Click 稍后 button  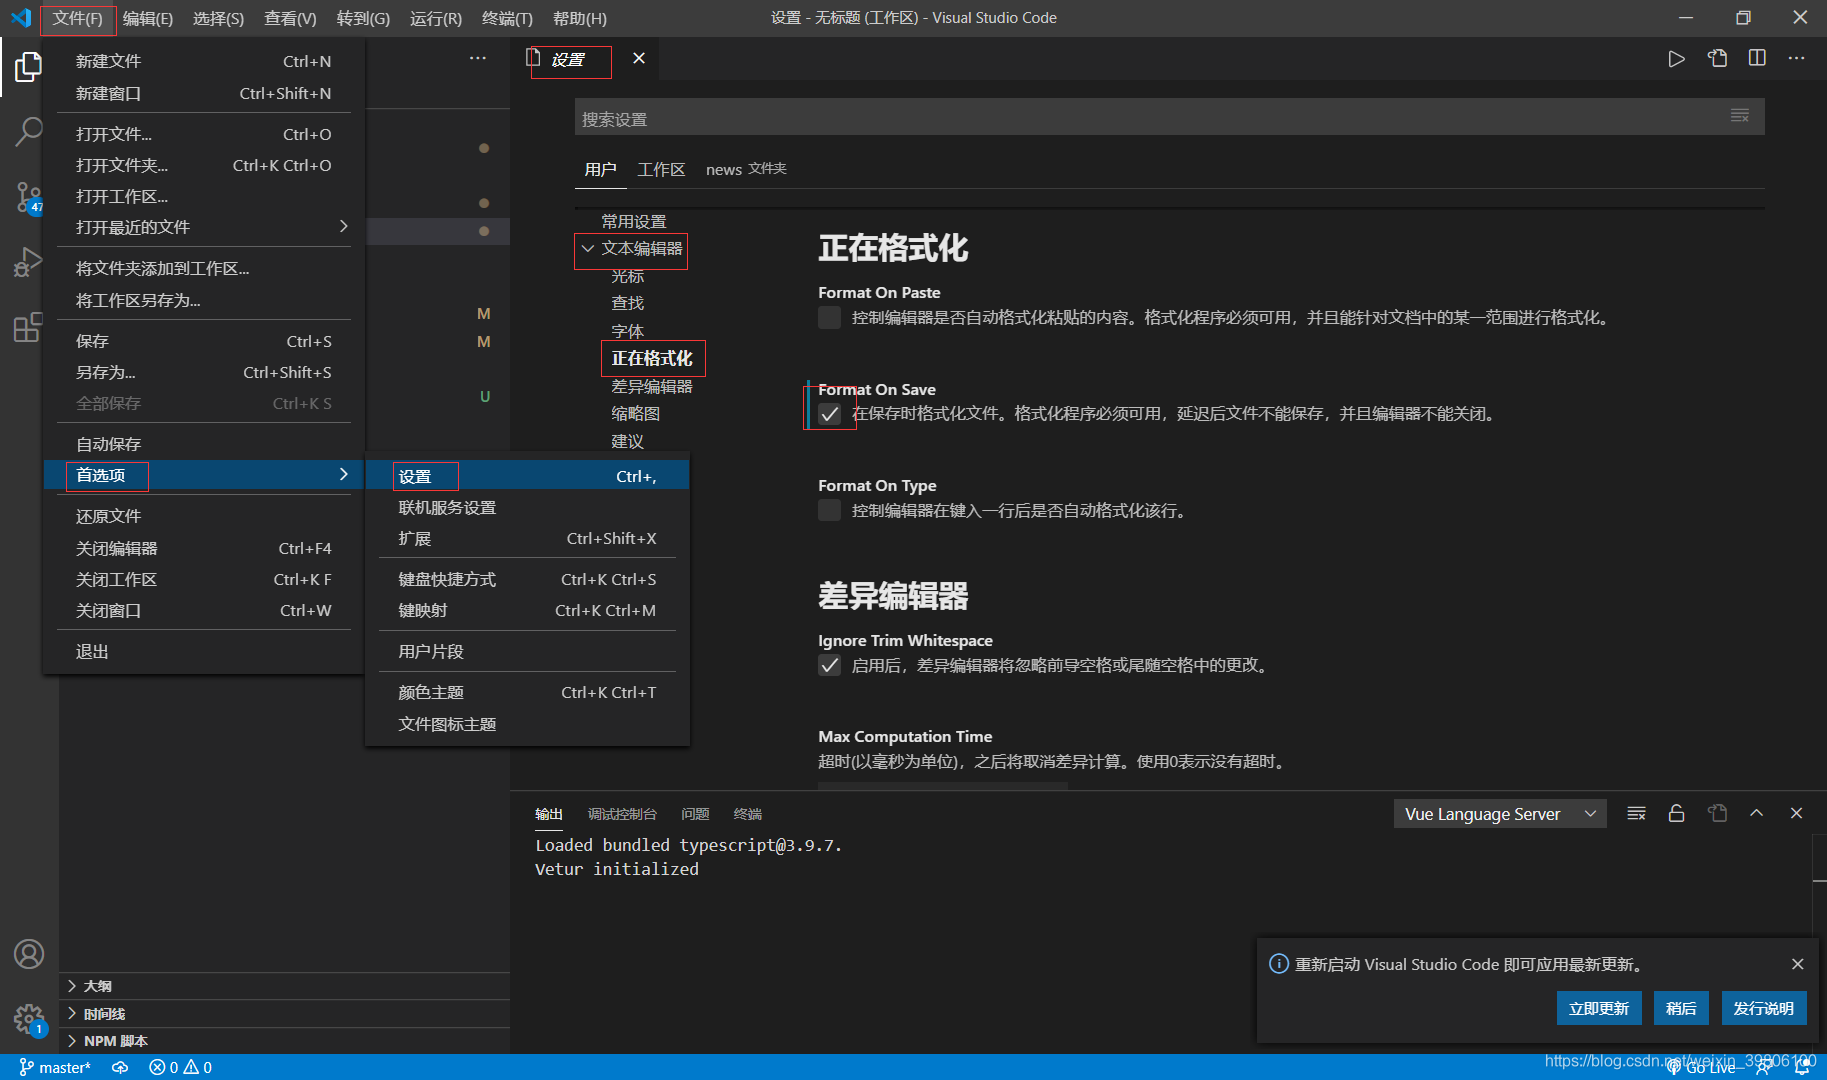(1681, 1008)
